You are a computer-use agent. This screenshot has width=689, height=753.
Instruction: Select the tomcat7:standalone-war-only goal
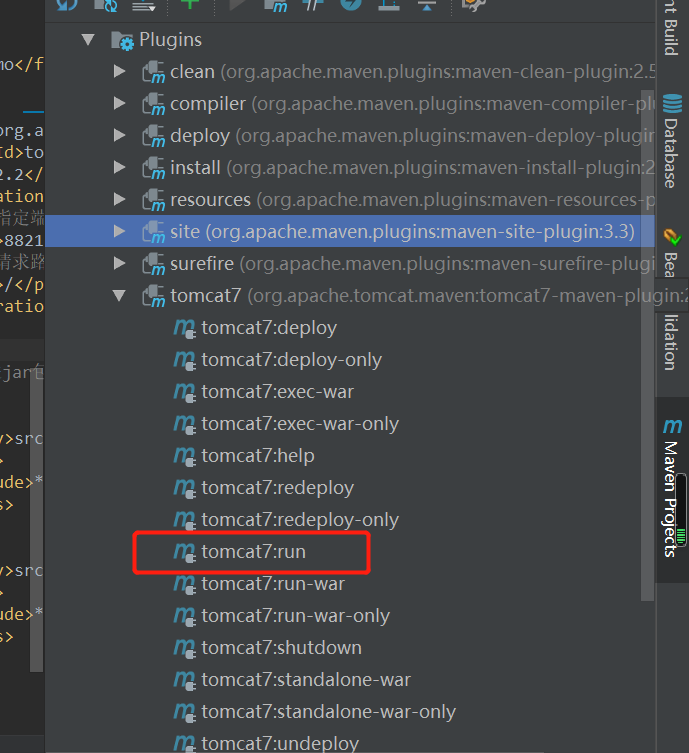coord(329,712)
